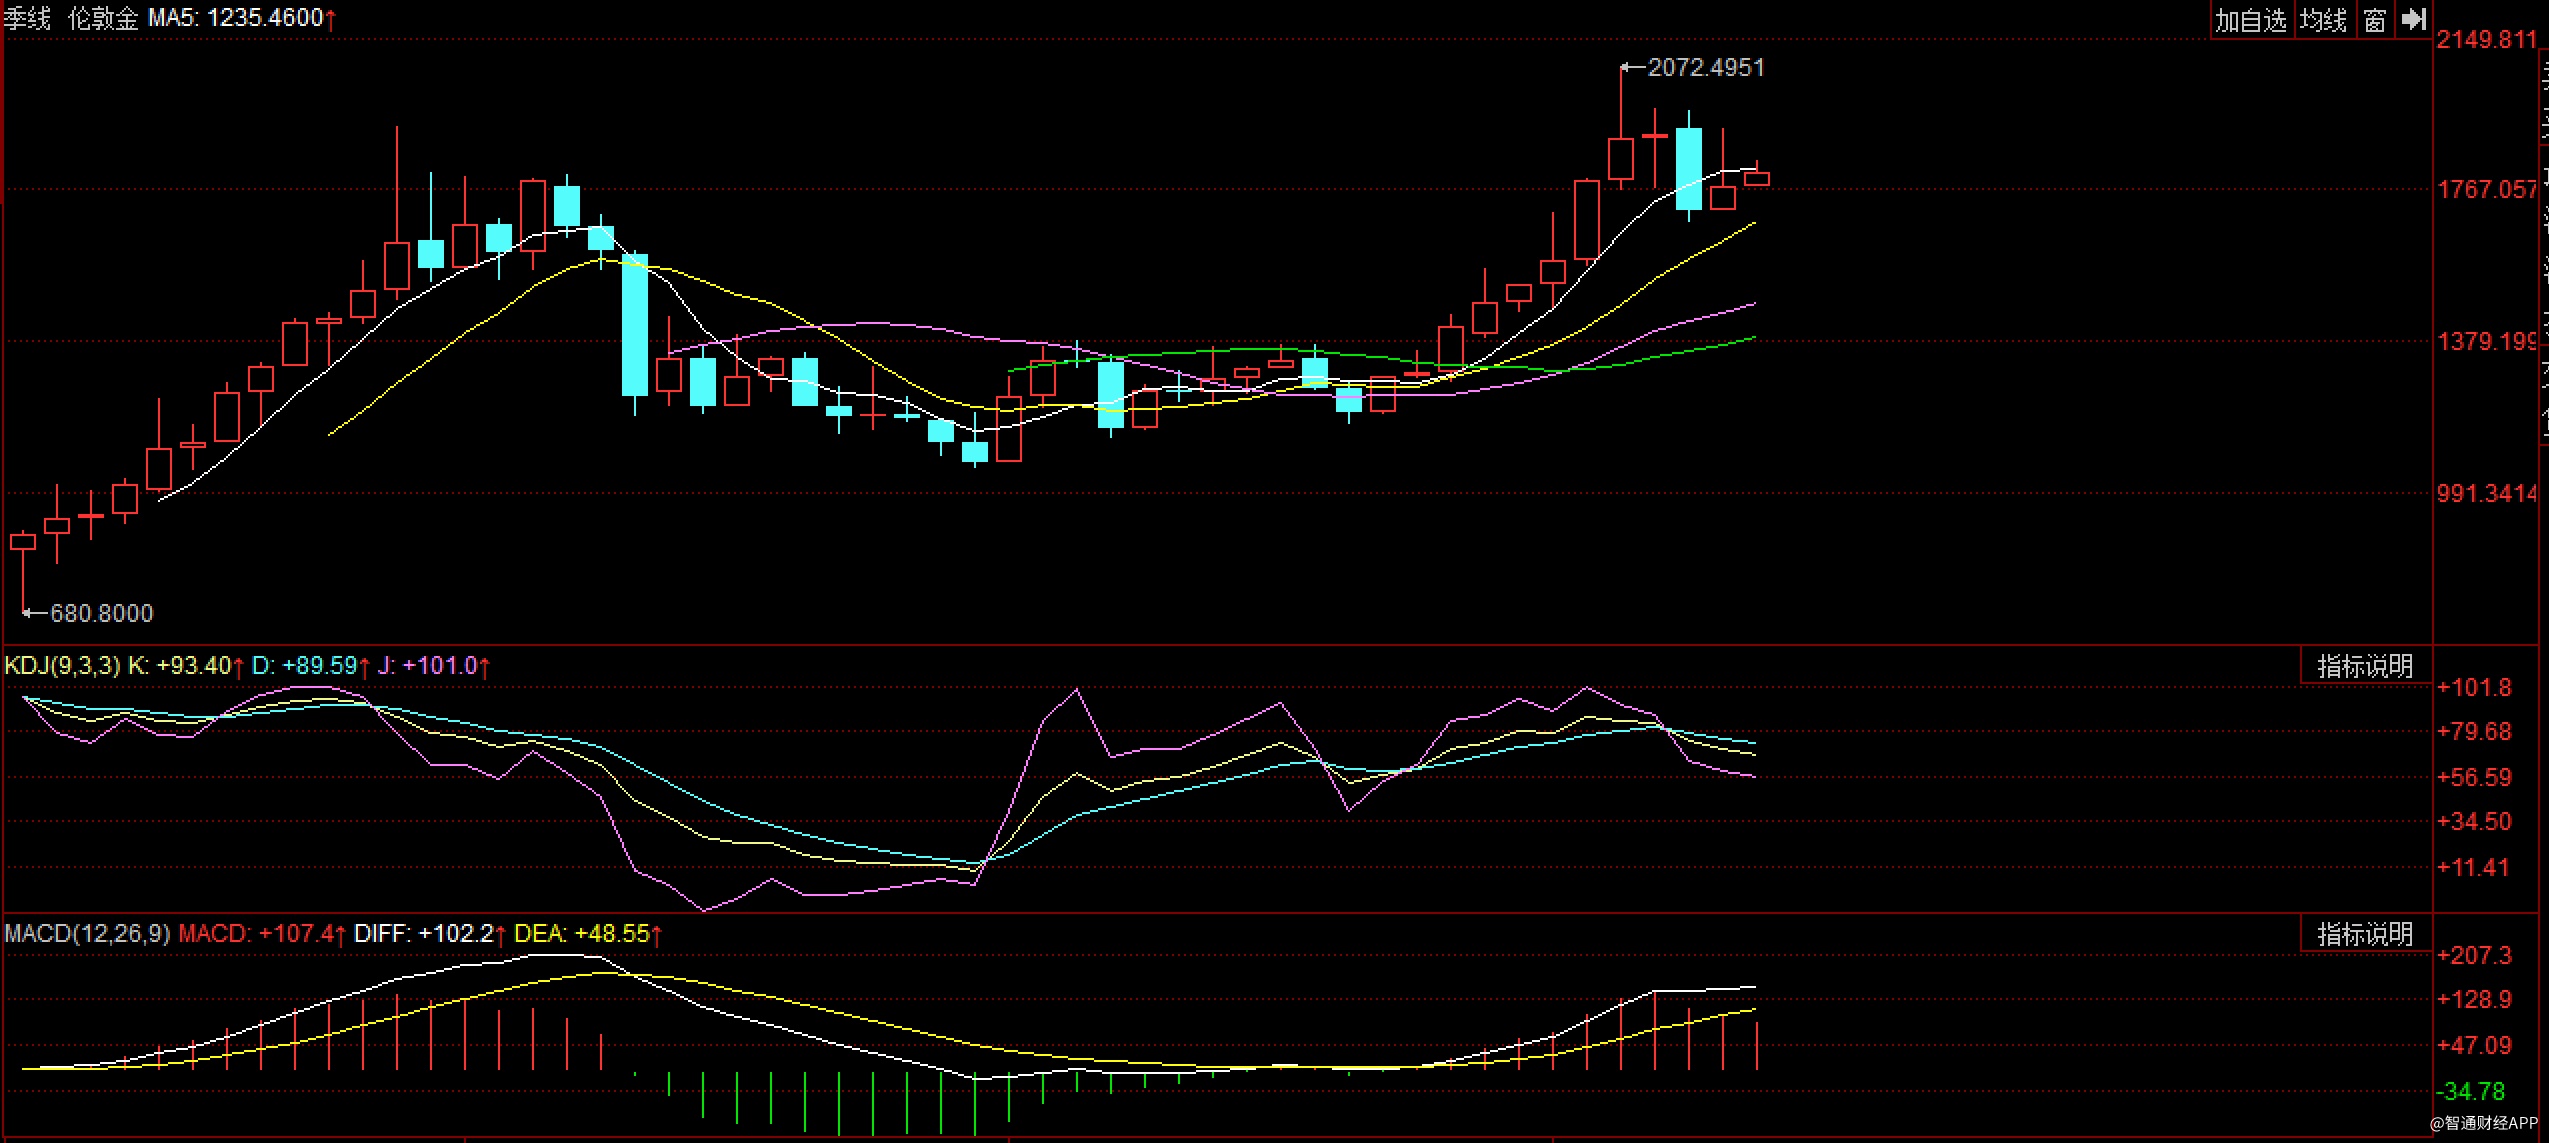Viewport: 2549px width, 1143px height.
Task: Select the 季线 period label
Action: coord(27,18)
